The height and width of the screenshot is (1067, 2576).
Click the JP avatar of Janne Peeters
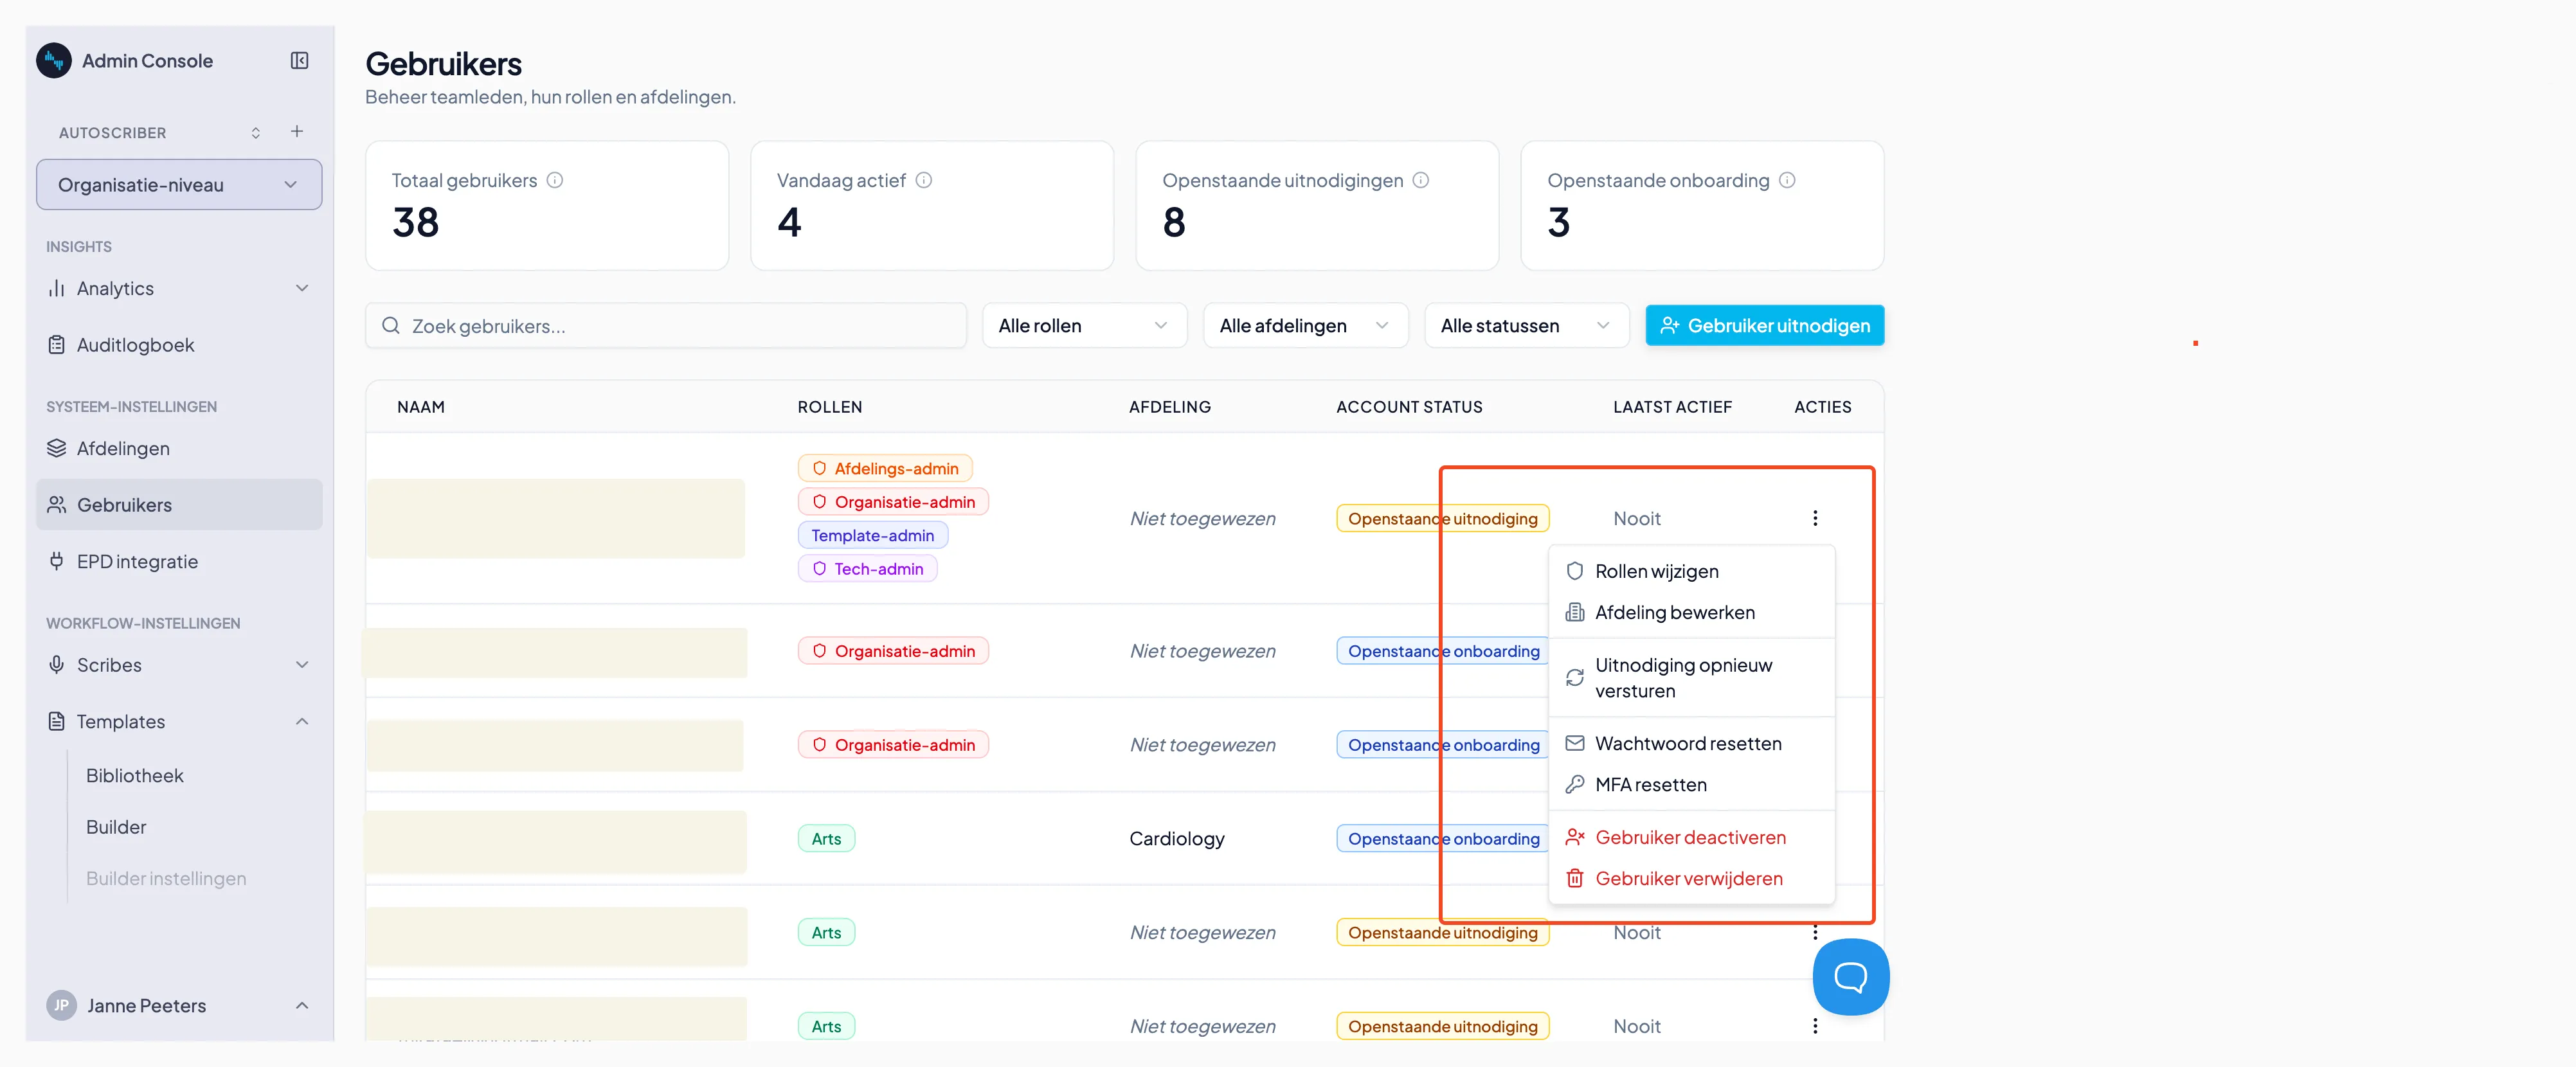click(x=62, y=1005)
